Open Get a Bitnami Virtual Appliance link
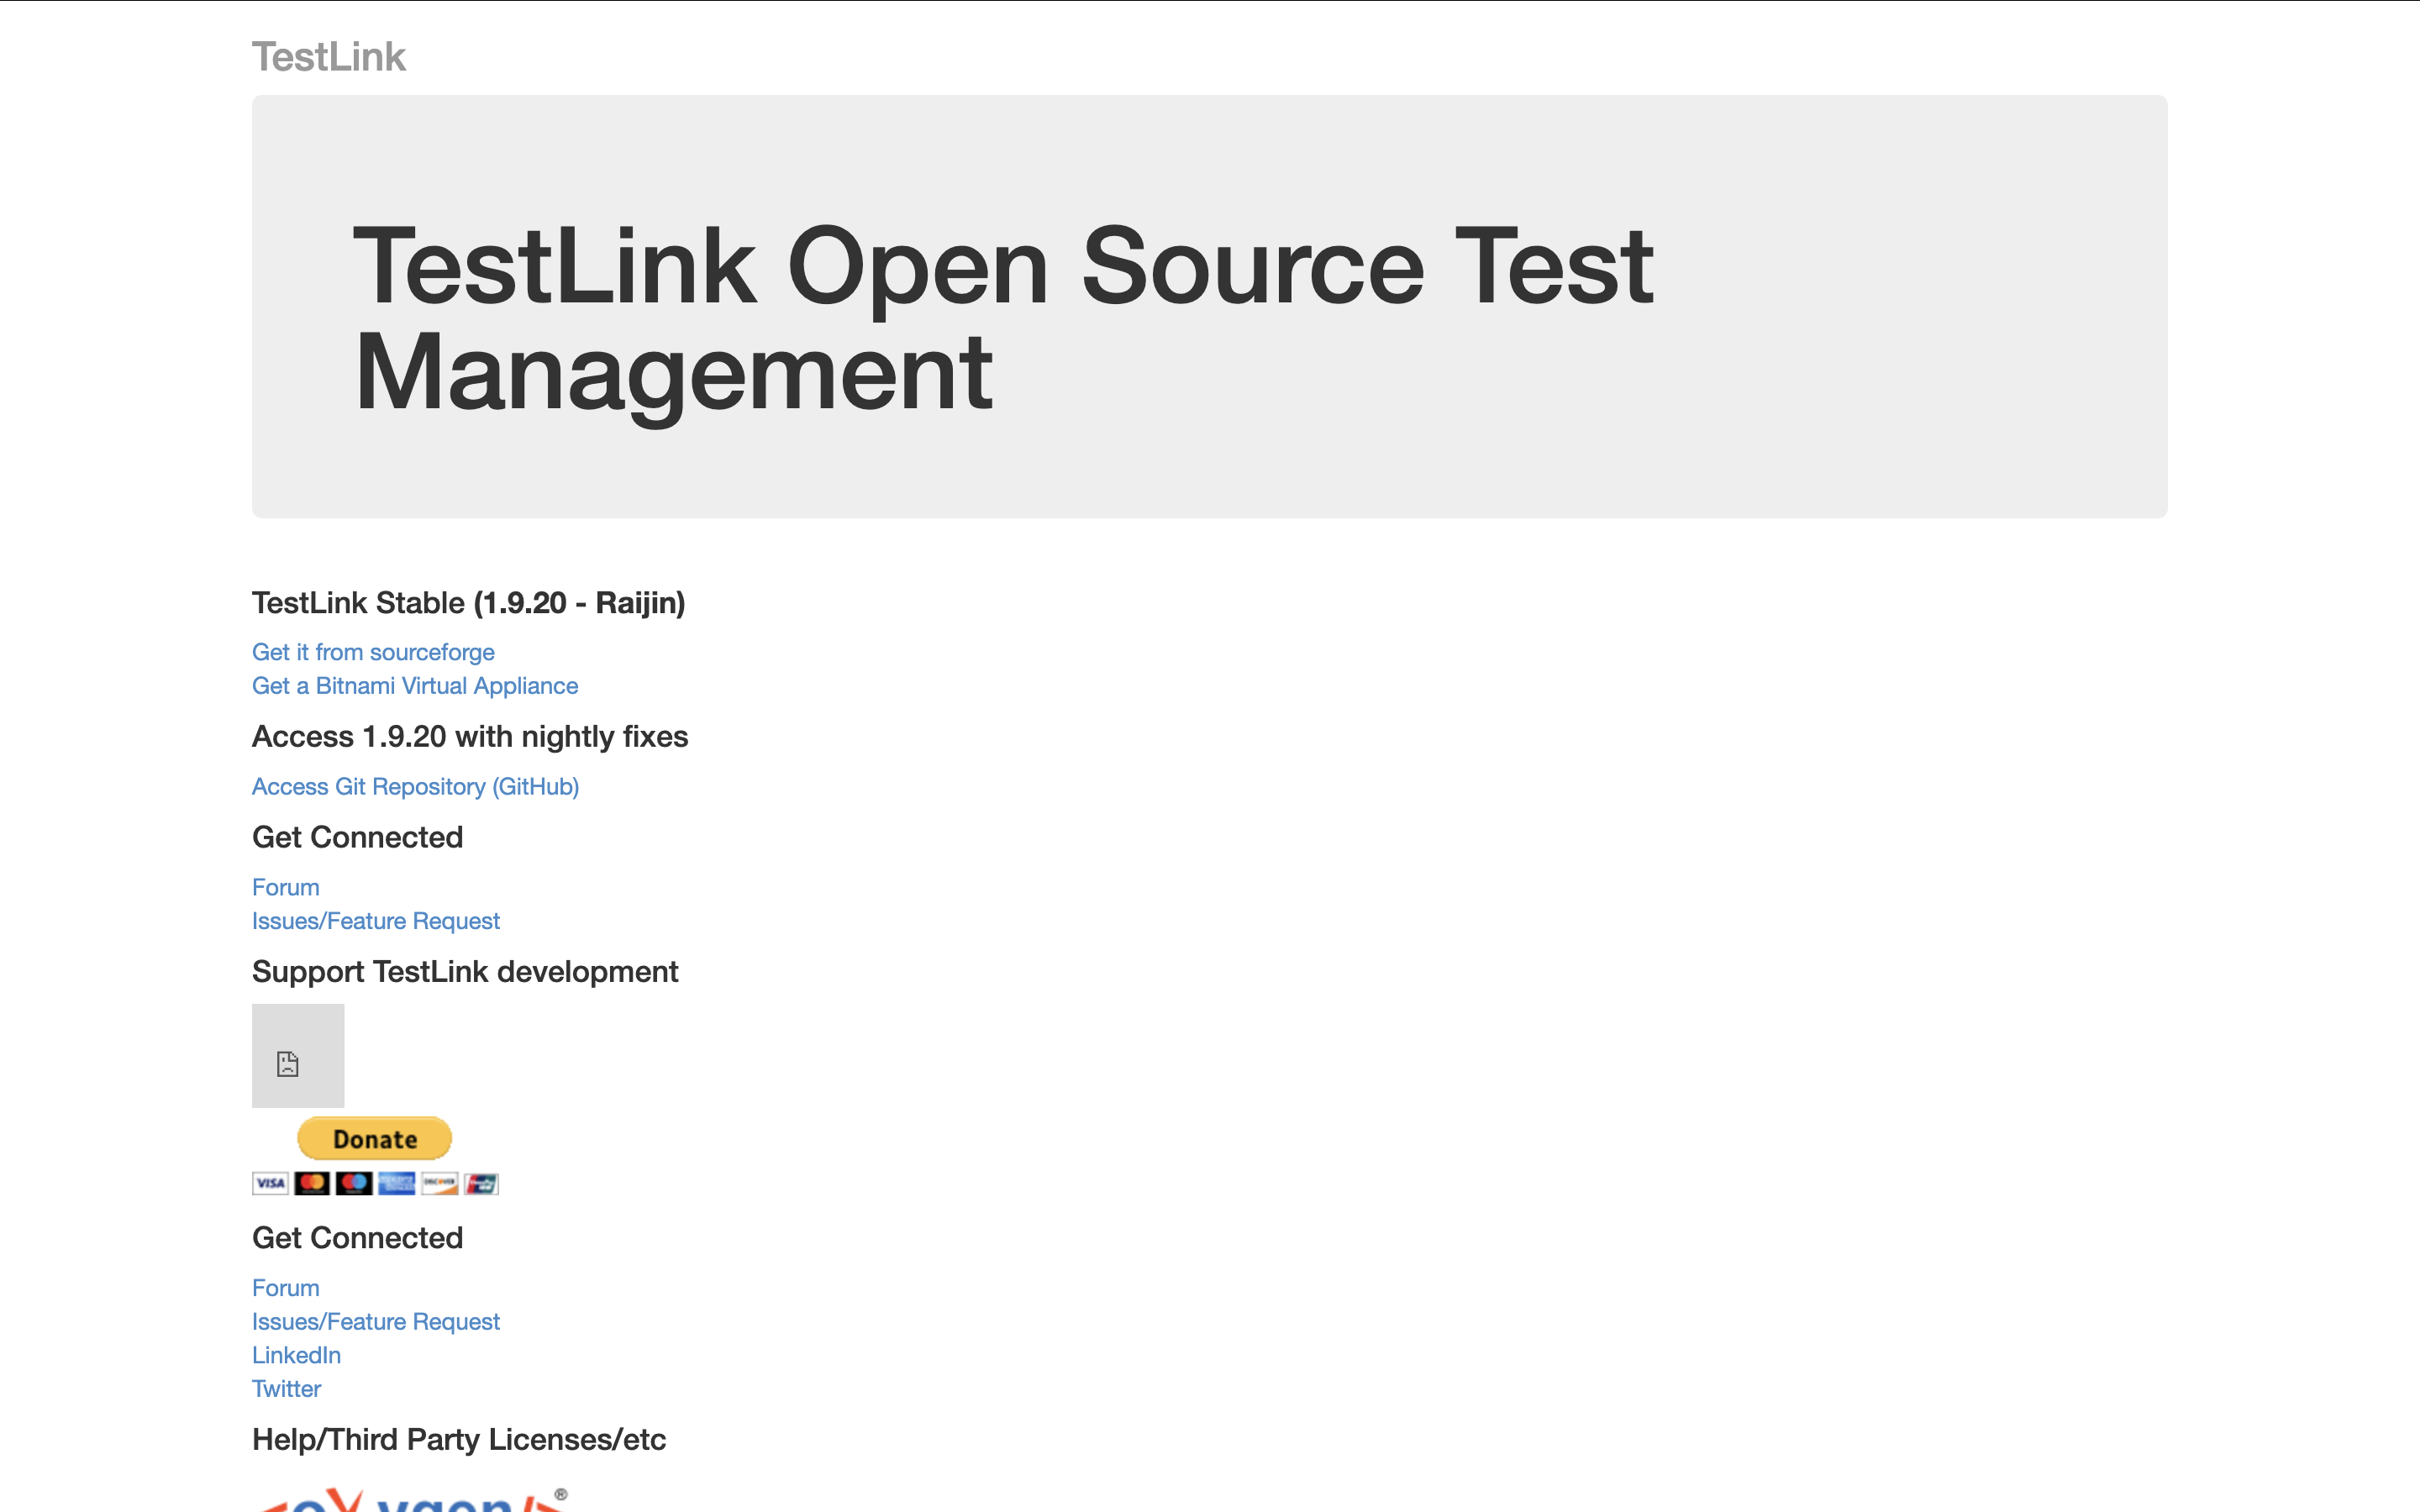Viewport: 2420px width, 1512px height. [415, 686]
